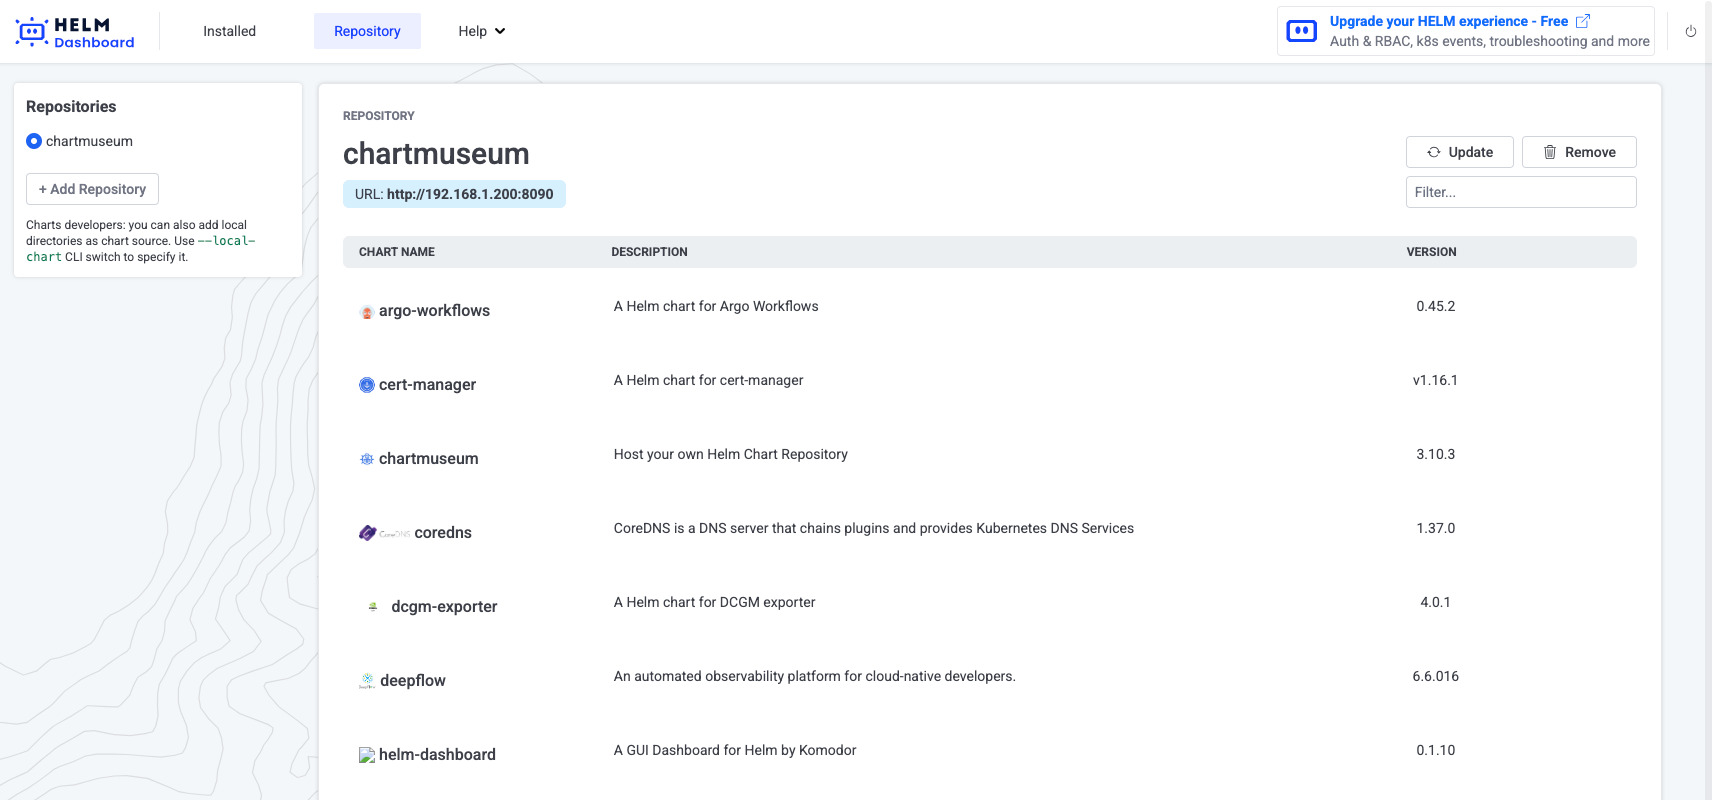Focus the Filter input field
Image resolution: width=1712 pixels, height=800 pixels.
click(x=1520, y=192)
